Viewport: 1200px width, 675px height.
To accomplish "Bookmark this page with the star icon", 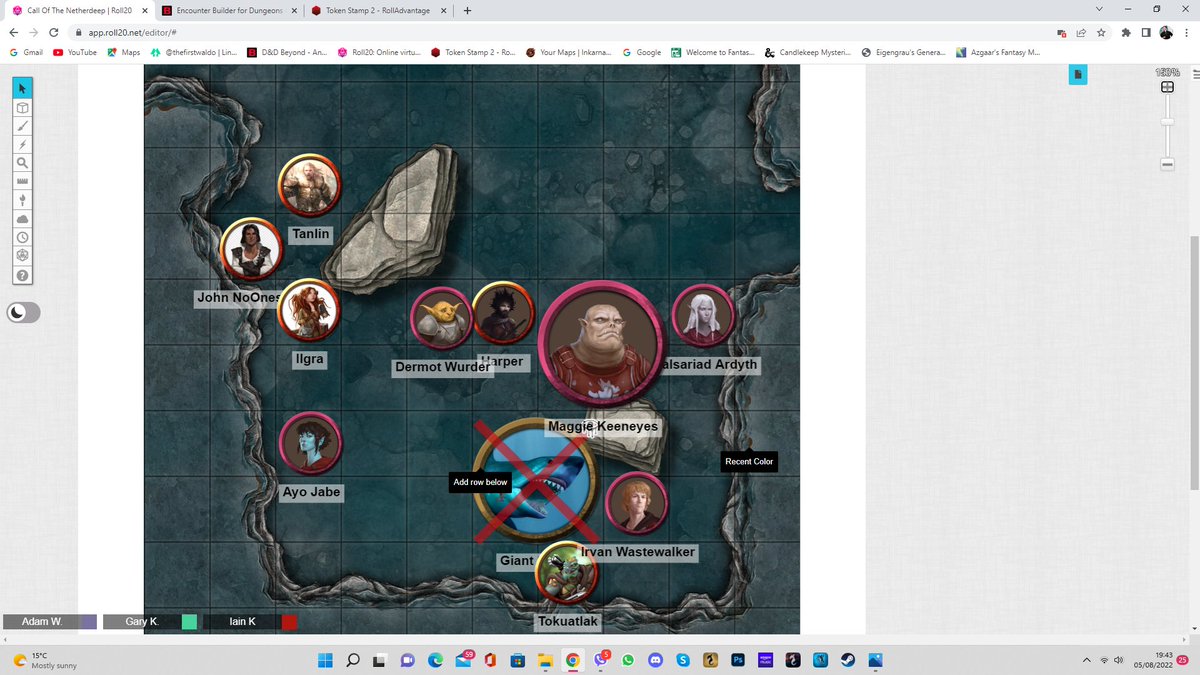I will pyautogui.click(x=1101, y=32).
